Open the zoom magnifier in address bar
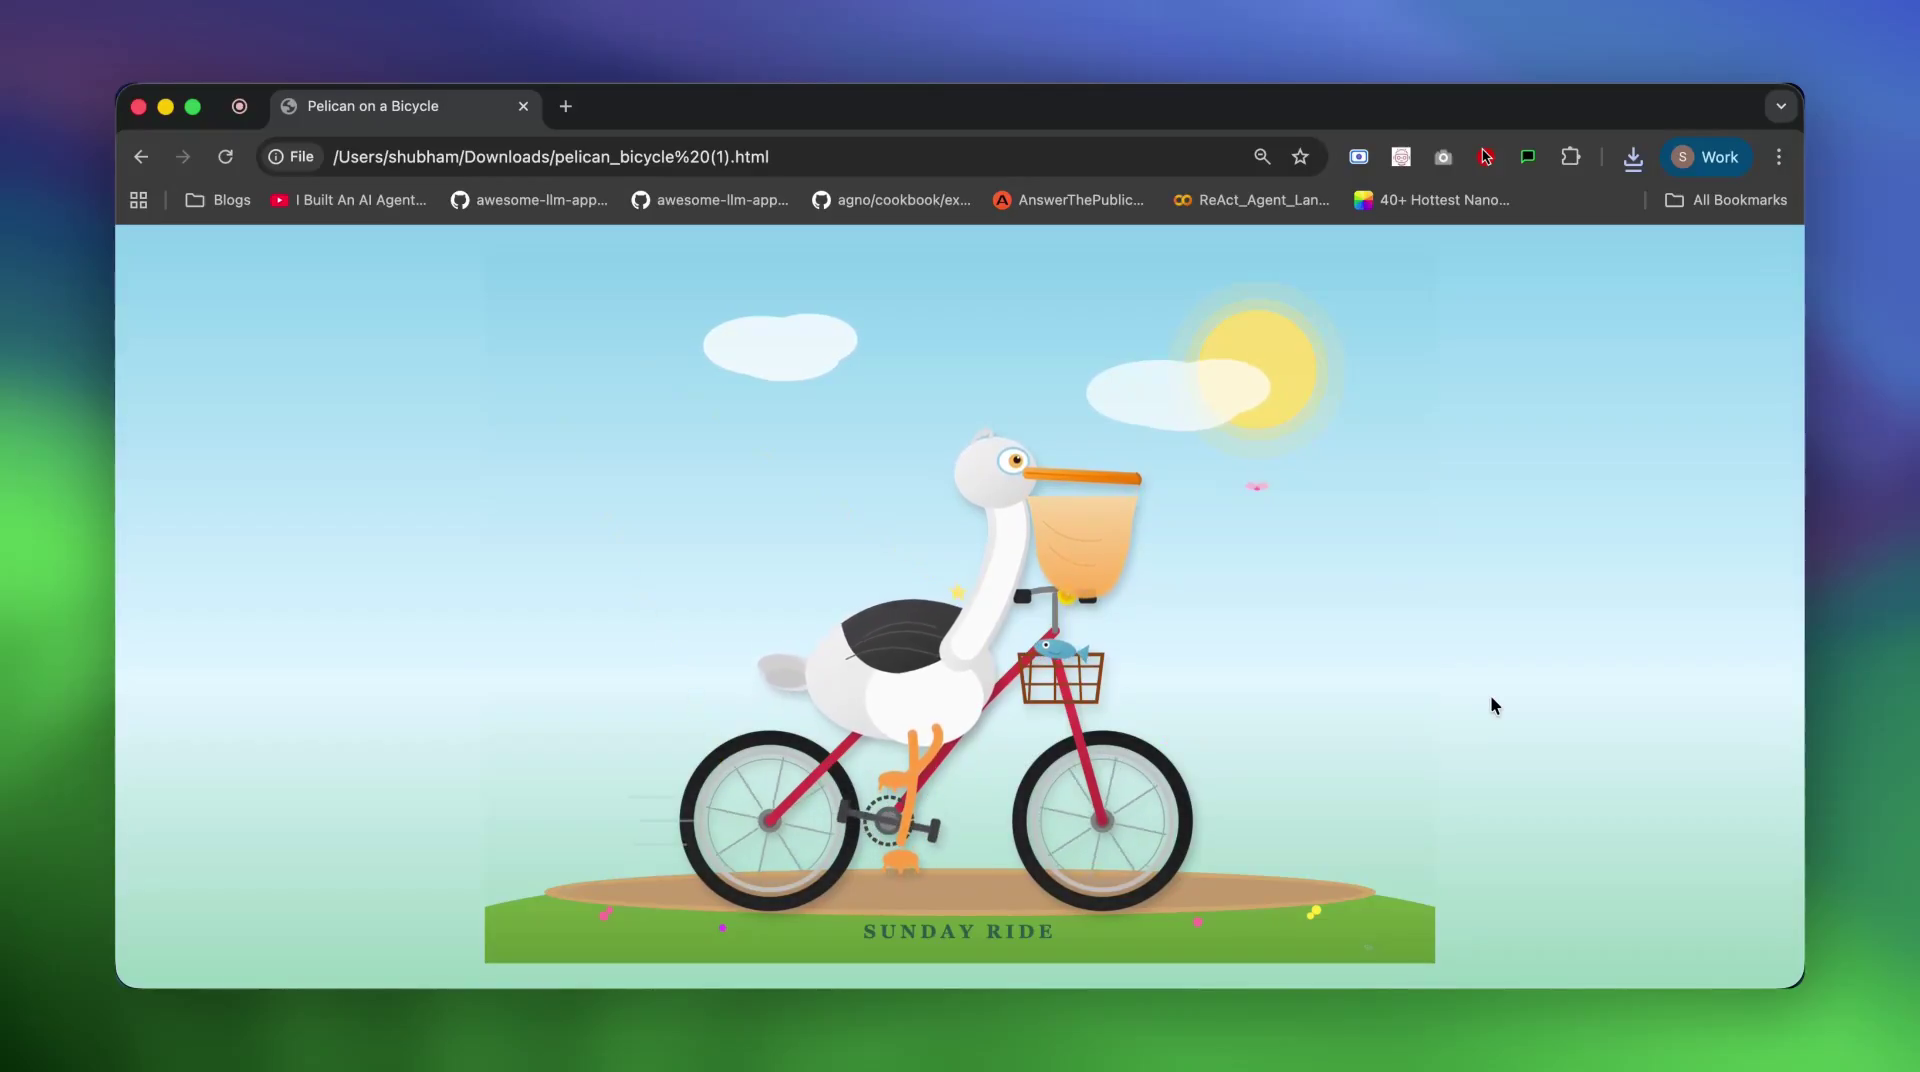The image size is (1920, 1072). 1262,157
